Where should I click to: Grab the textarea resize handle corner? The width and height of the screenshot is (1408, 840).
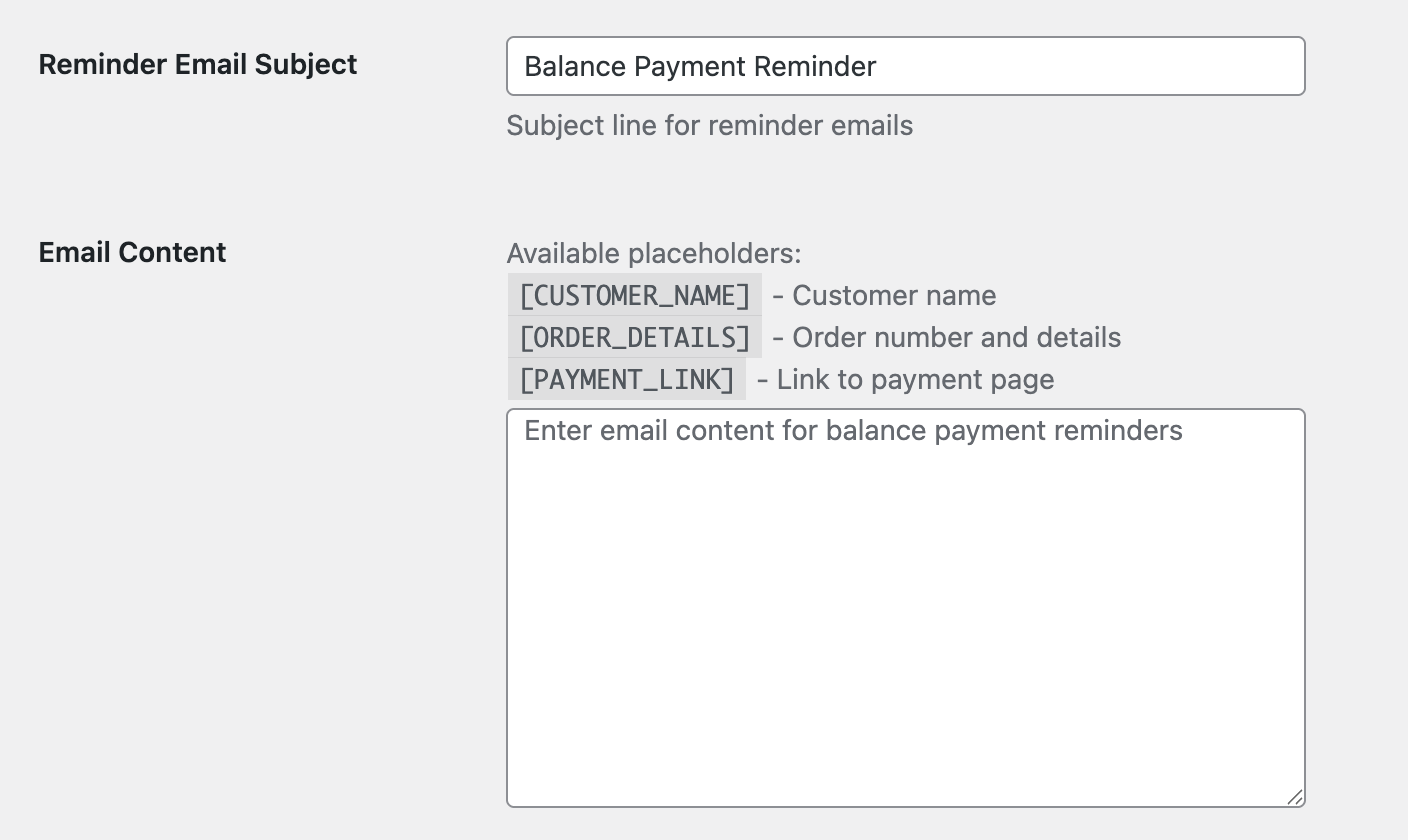tap(1294, 796)
